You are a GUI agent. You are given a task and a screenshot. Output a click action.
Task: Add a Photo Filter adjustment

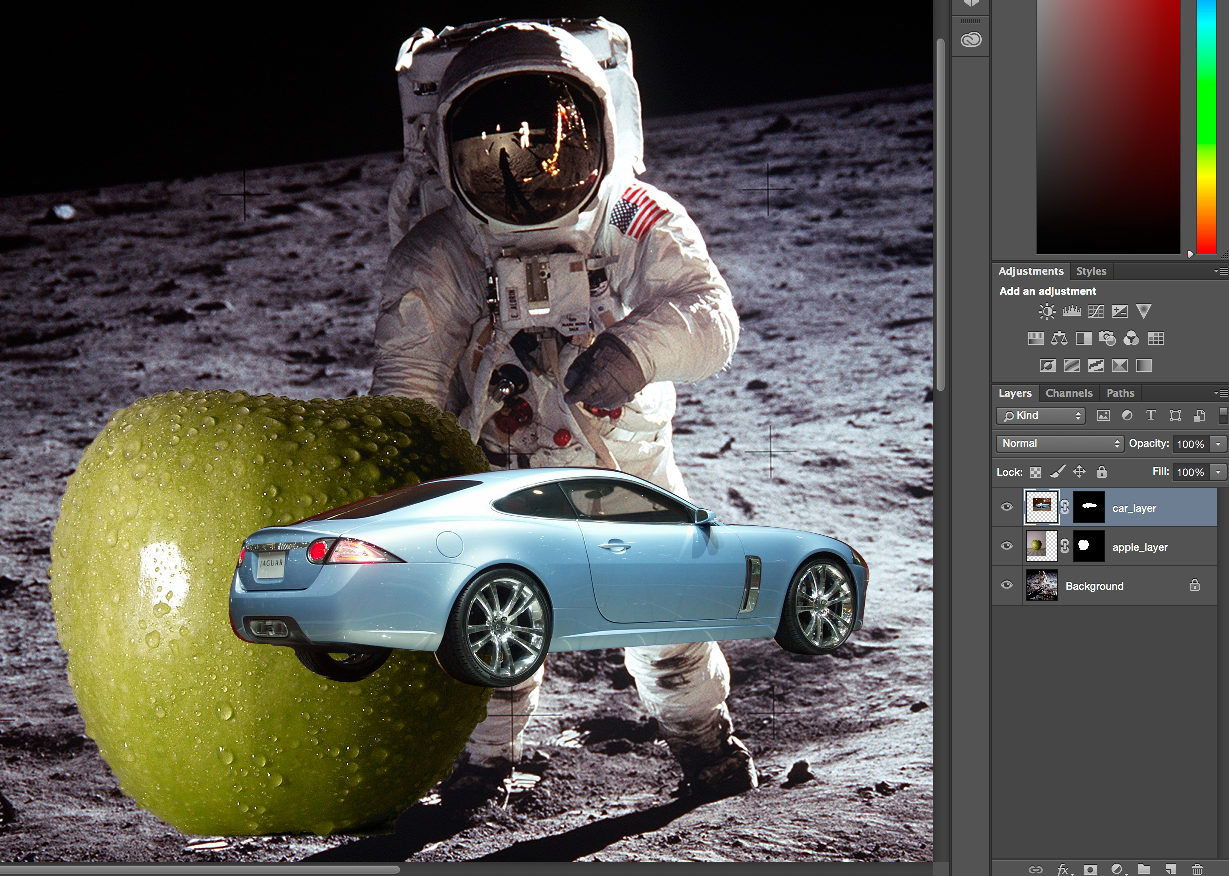coord(1107,339)
